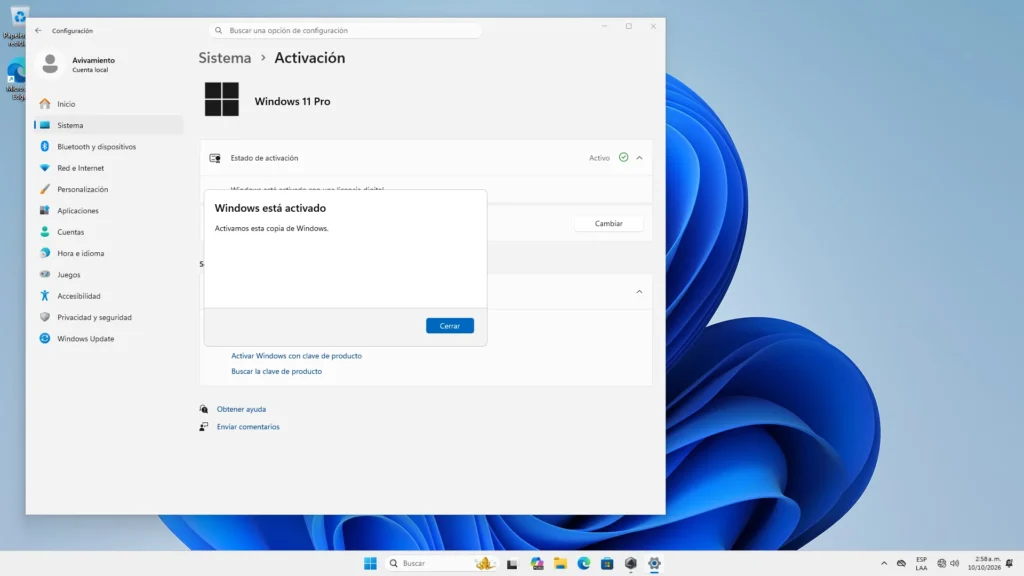Open Privacidad y seguridad settings
The width and height of the screenshot is (1024, 576).
108,317
